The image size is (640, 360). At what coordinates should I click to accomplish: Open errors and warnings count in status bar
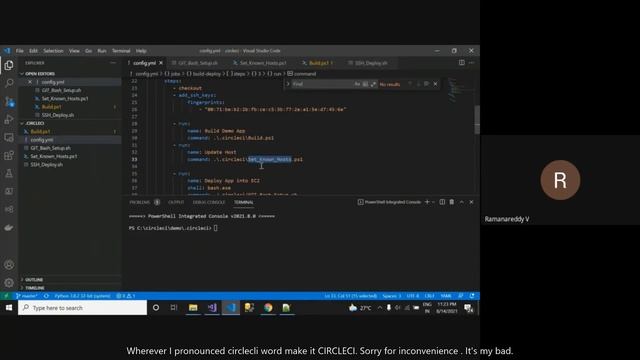(x=126, y=296)
